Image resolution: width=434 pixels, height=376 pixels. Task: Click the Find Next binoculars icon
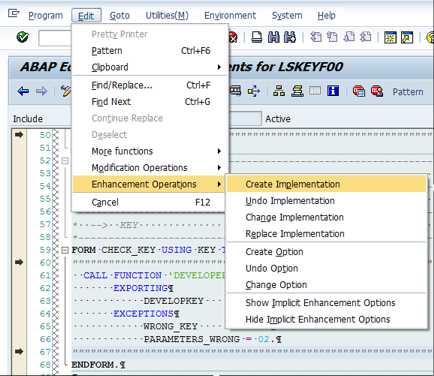(290, 37)
